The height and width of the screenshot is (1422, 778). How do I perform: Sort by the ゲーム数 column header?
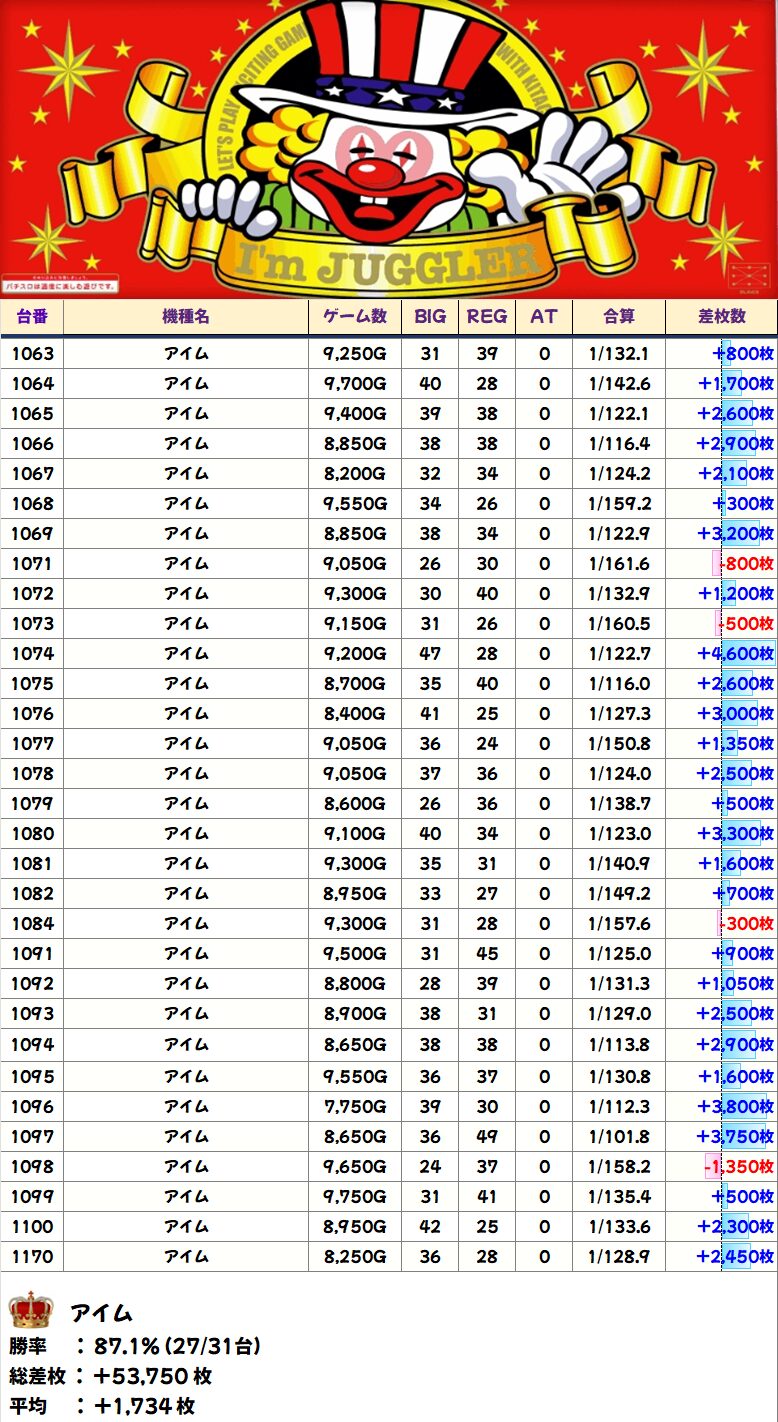click(x=355, y=317)
